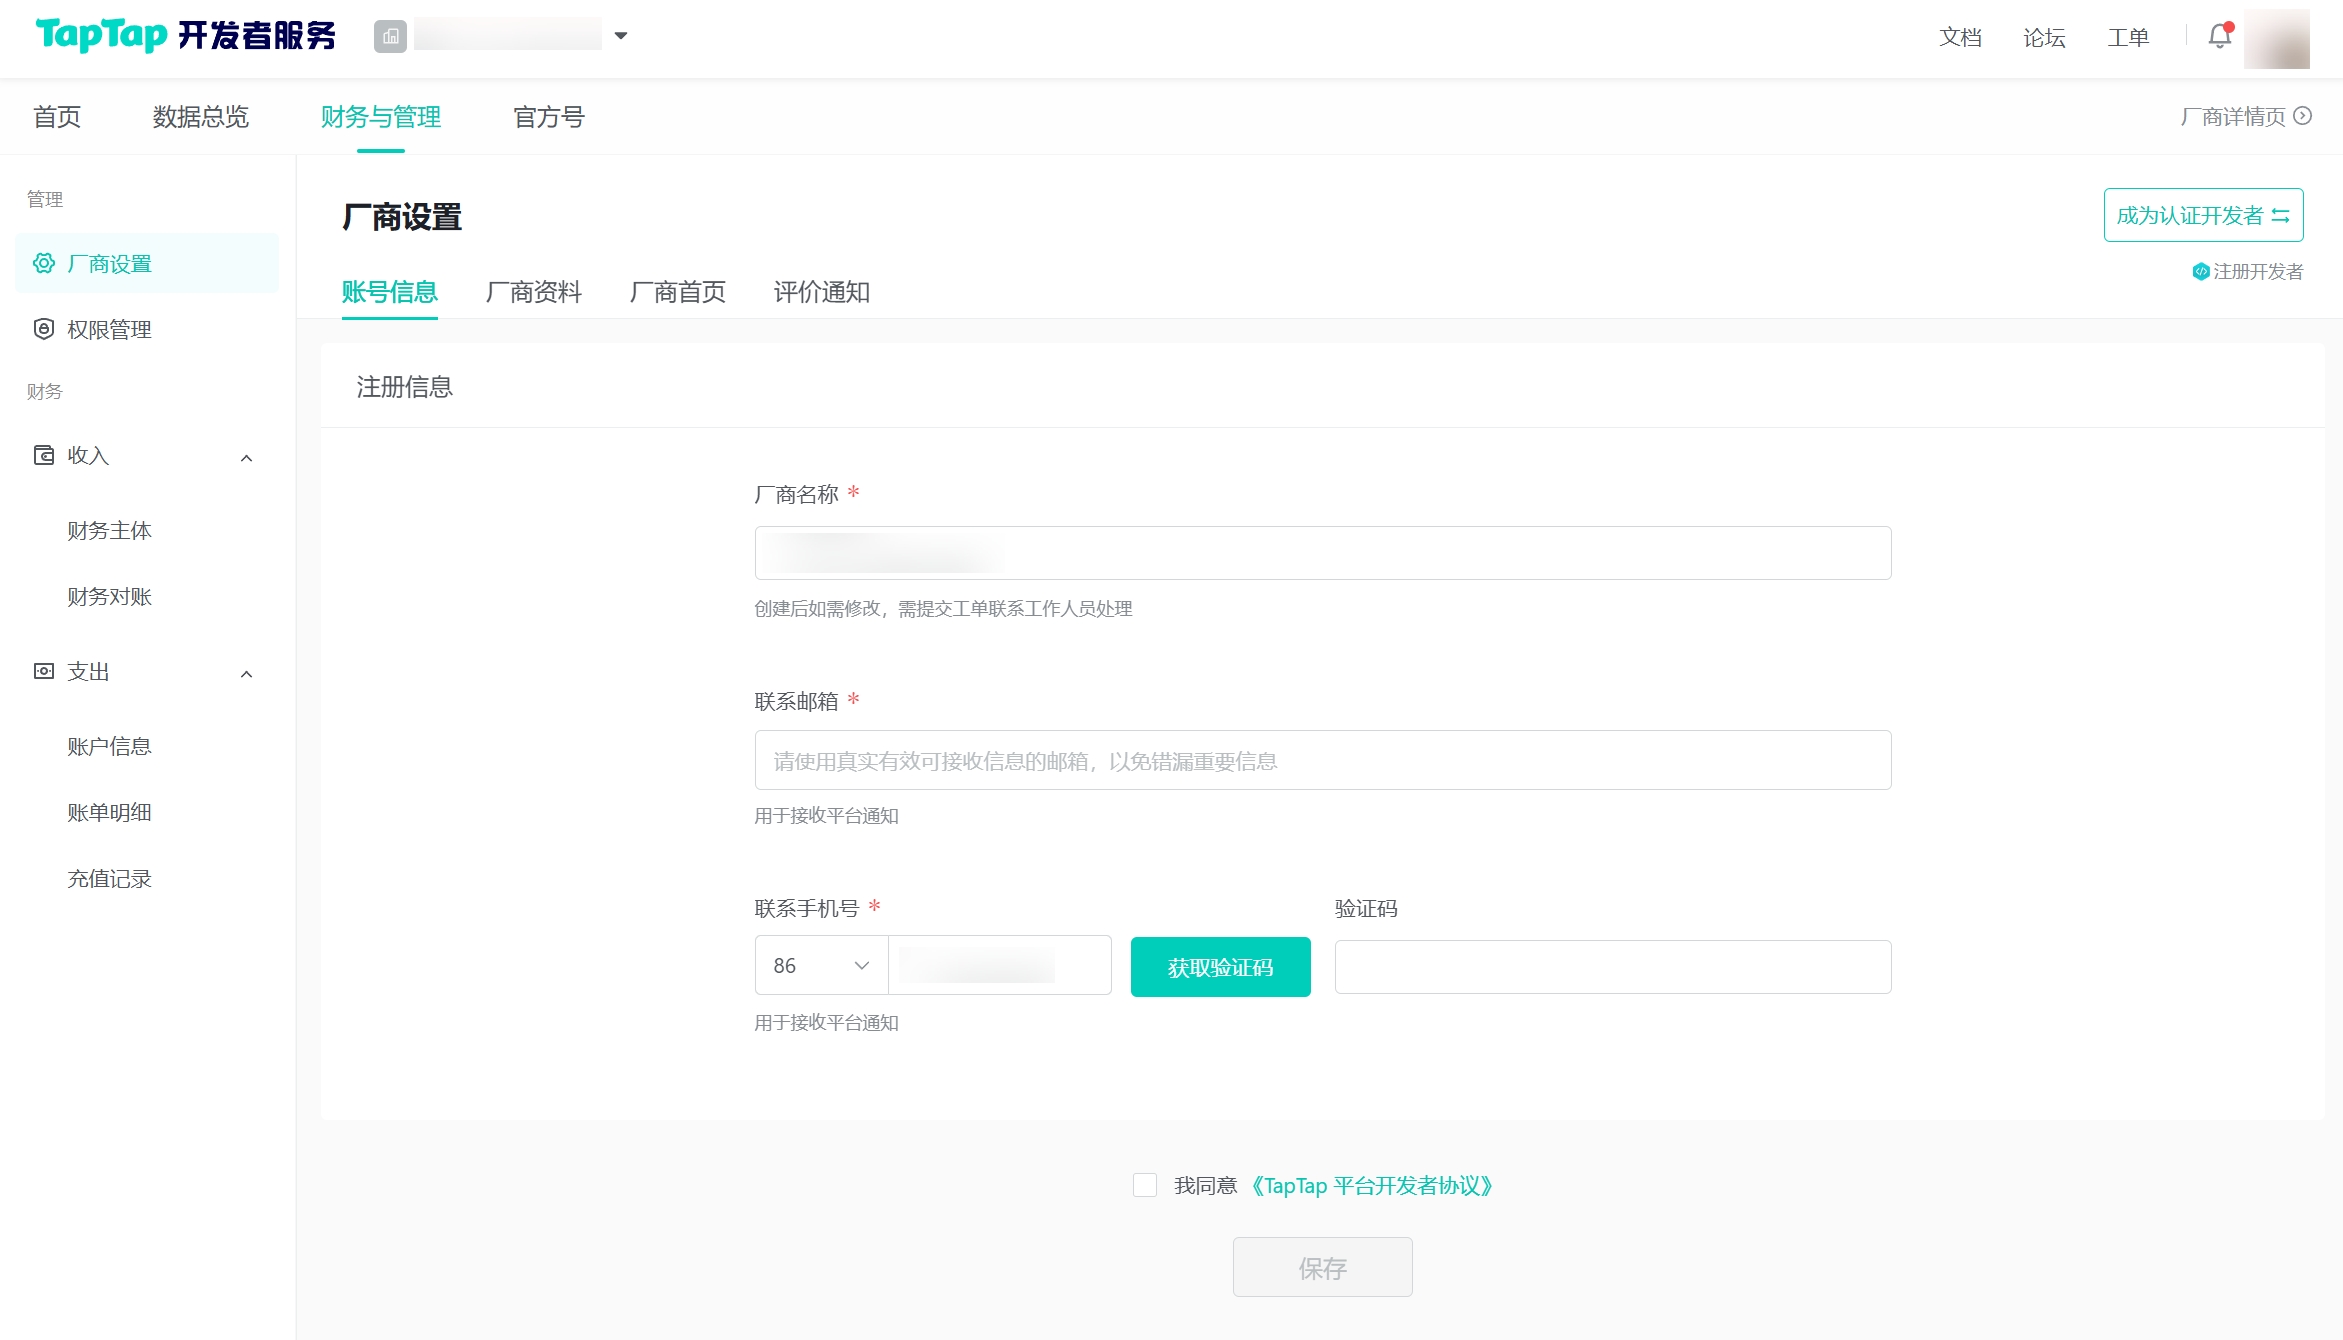Click the 收入 wallet icon
The width and height of the screenshot is (2343, 1340).
coord(44,455)
